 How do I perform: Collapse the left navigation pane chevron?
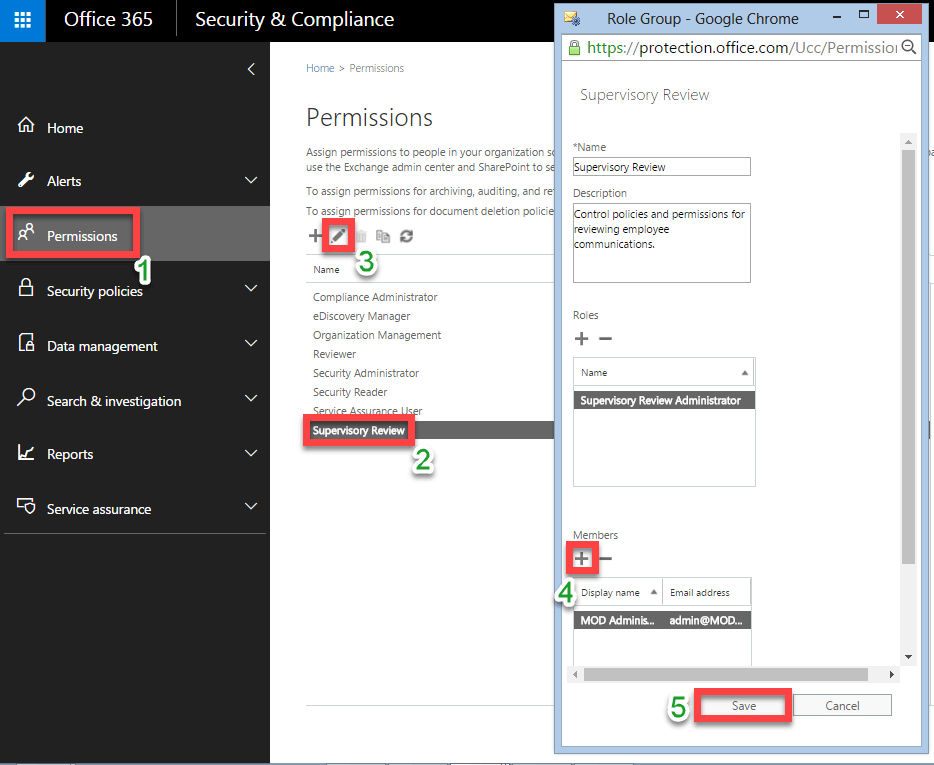point(251,69)
